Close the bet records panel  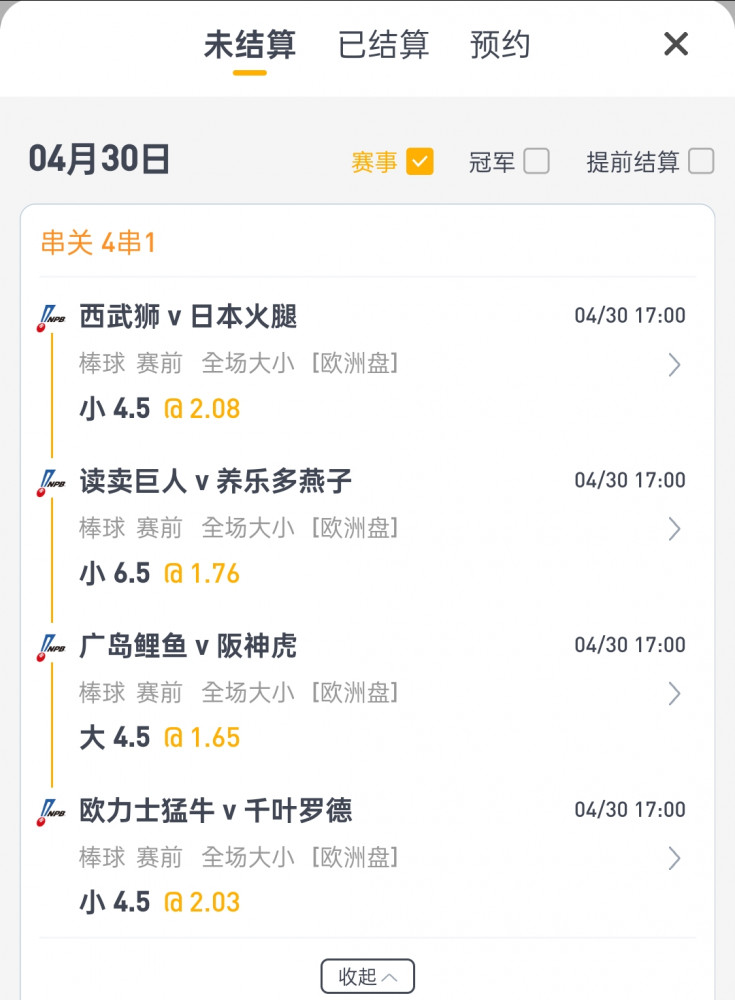676,44
